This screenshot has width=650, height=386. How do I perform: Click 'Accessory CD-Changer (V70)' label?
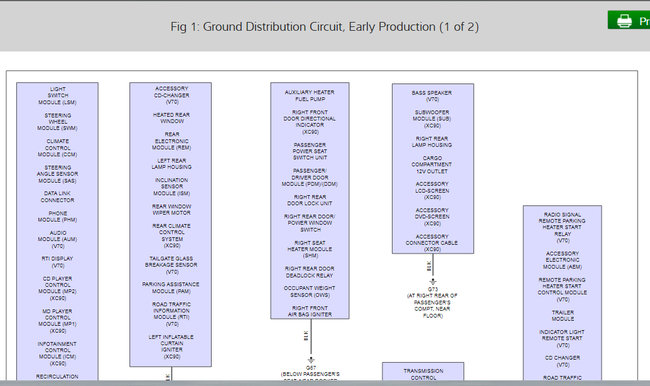click(x=171, y=95)
